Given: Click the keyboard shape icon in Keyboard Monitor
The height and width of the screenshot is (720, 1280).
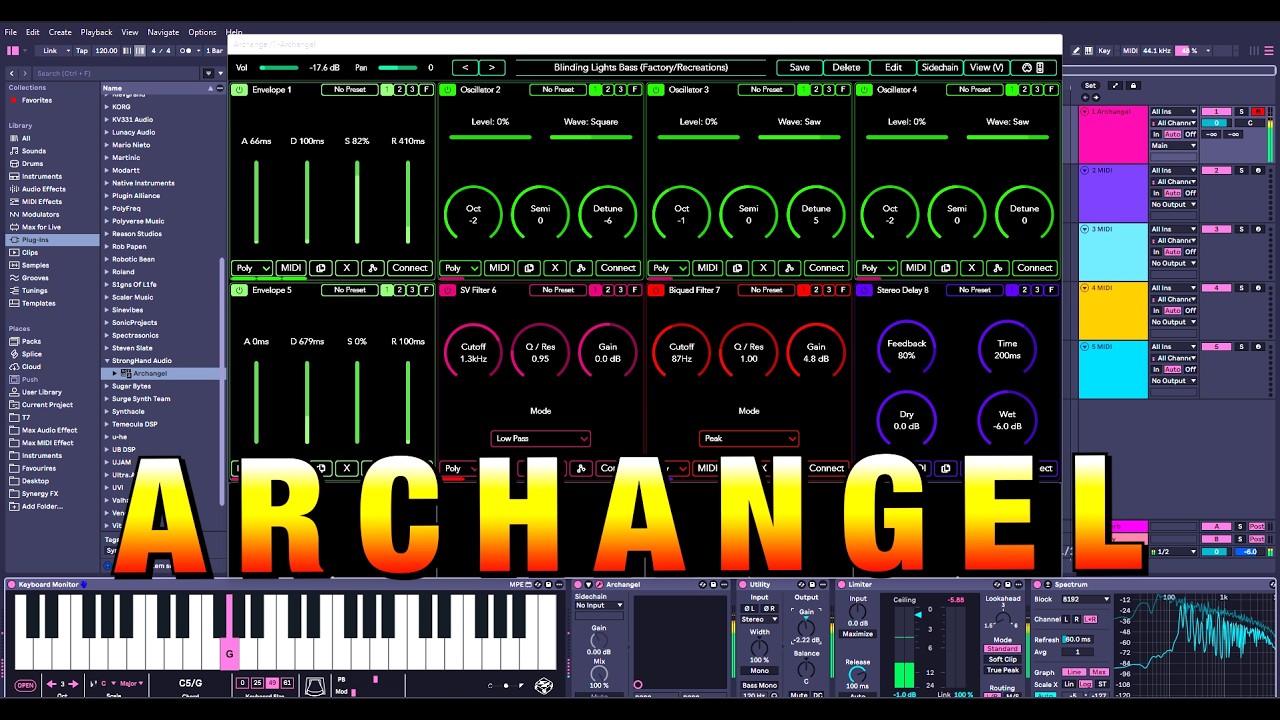Looking at the screenshot, I should [315, 685].
